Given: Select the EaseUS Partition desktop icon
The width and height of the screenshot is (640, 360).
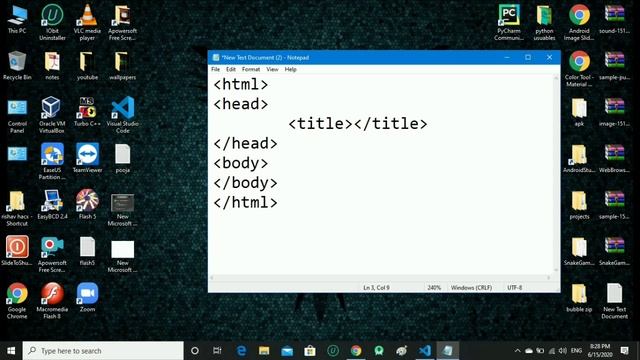Looking at the screenshot, I should click(52, 162).
